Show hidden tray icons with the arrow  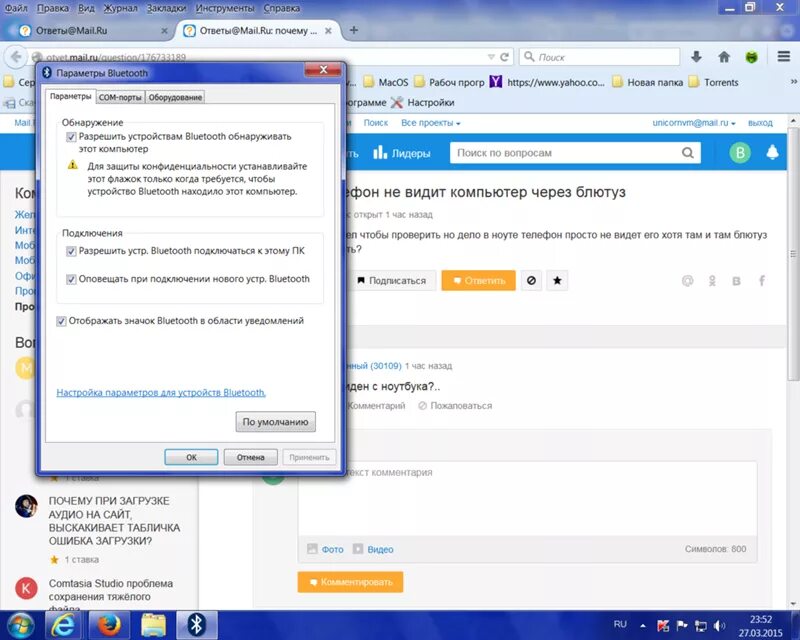(x=643, y=626)
